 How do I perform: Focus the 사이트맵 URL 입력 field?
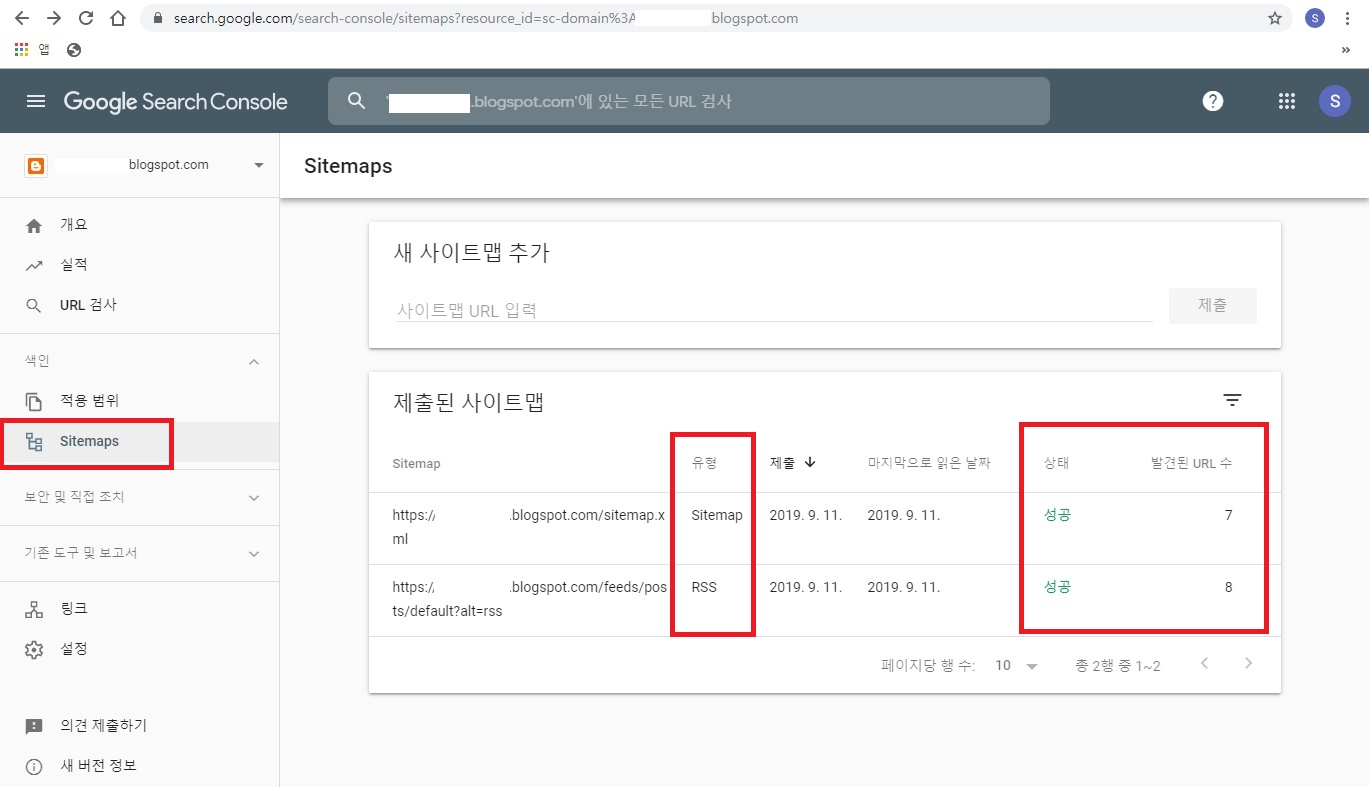[774, 310]
